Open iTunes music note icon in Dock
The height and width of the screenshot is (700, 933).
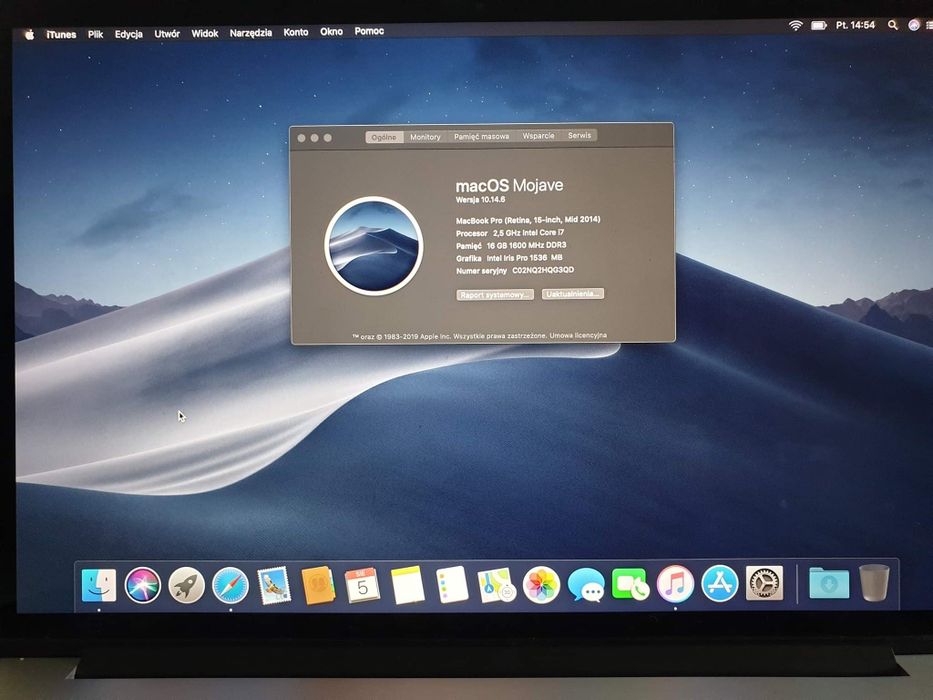click(675, 584)
